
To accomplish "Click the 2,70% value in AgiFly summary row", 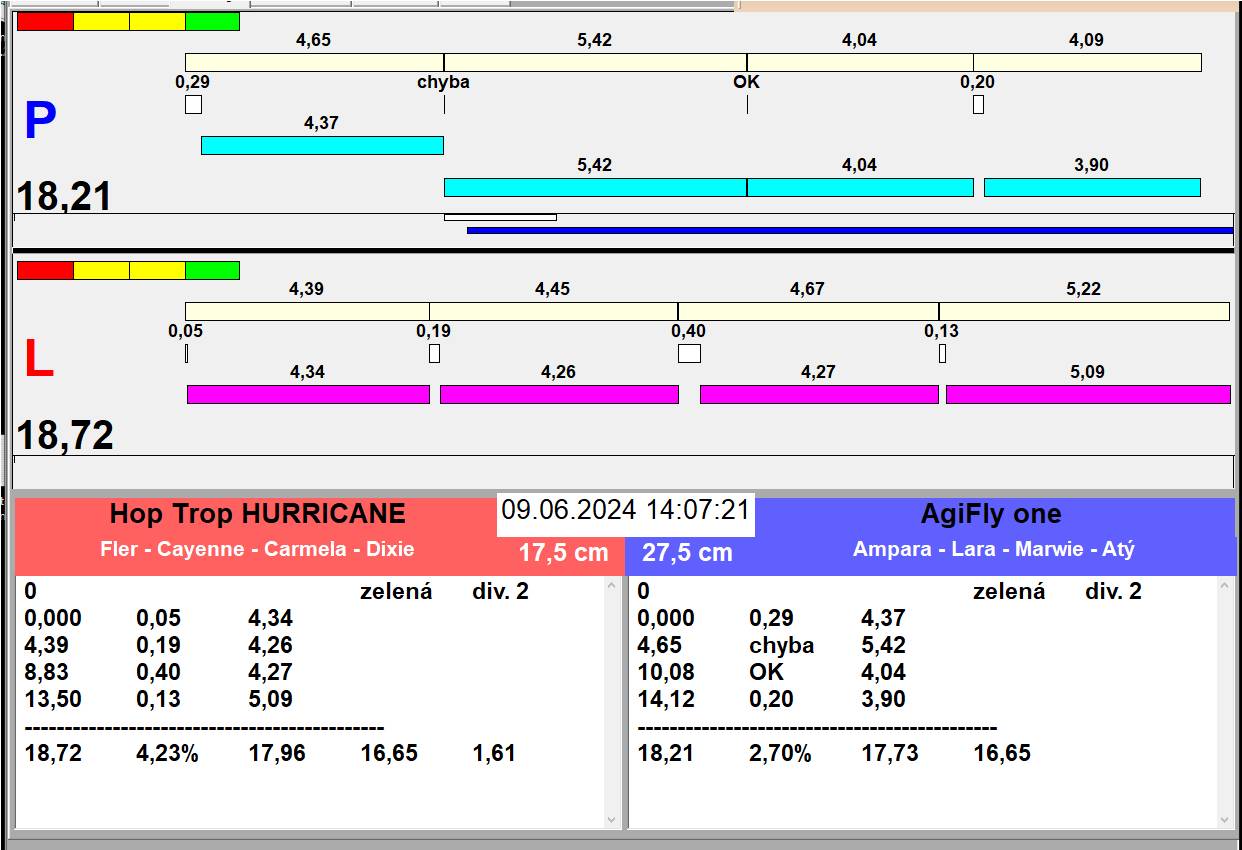I will click(x=780, y=753).
